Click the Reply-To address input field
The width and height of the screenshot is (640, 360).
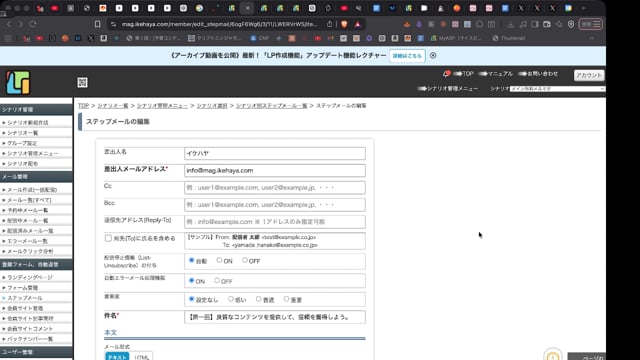click(275, 222)
